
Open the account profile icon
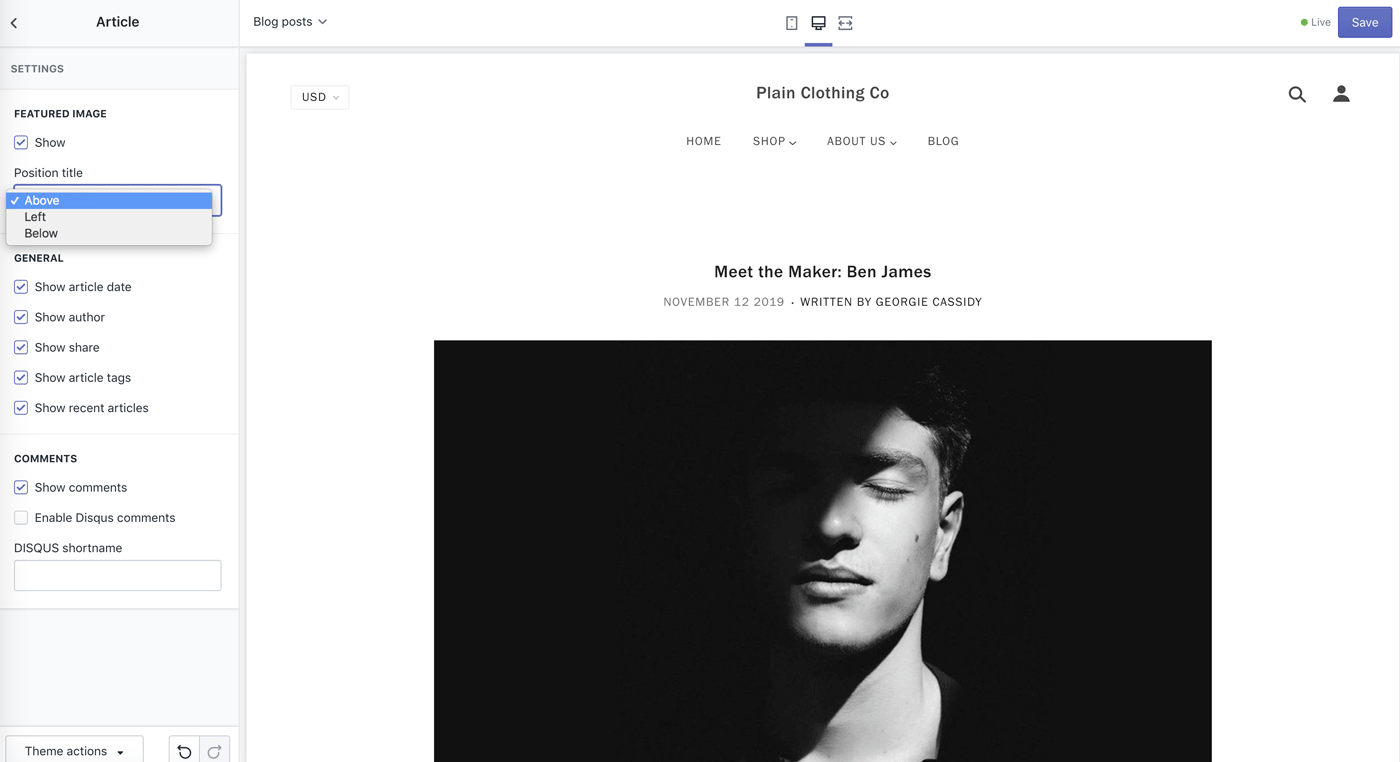point(1341,94)
